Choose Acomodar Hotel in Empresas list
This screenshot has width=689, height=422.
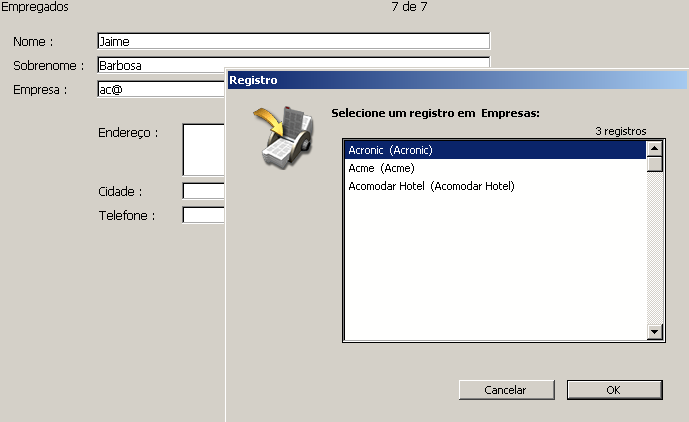(x=431, y=186)
